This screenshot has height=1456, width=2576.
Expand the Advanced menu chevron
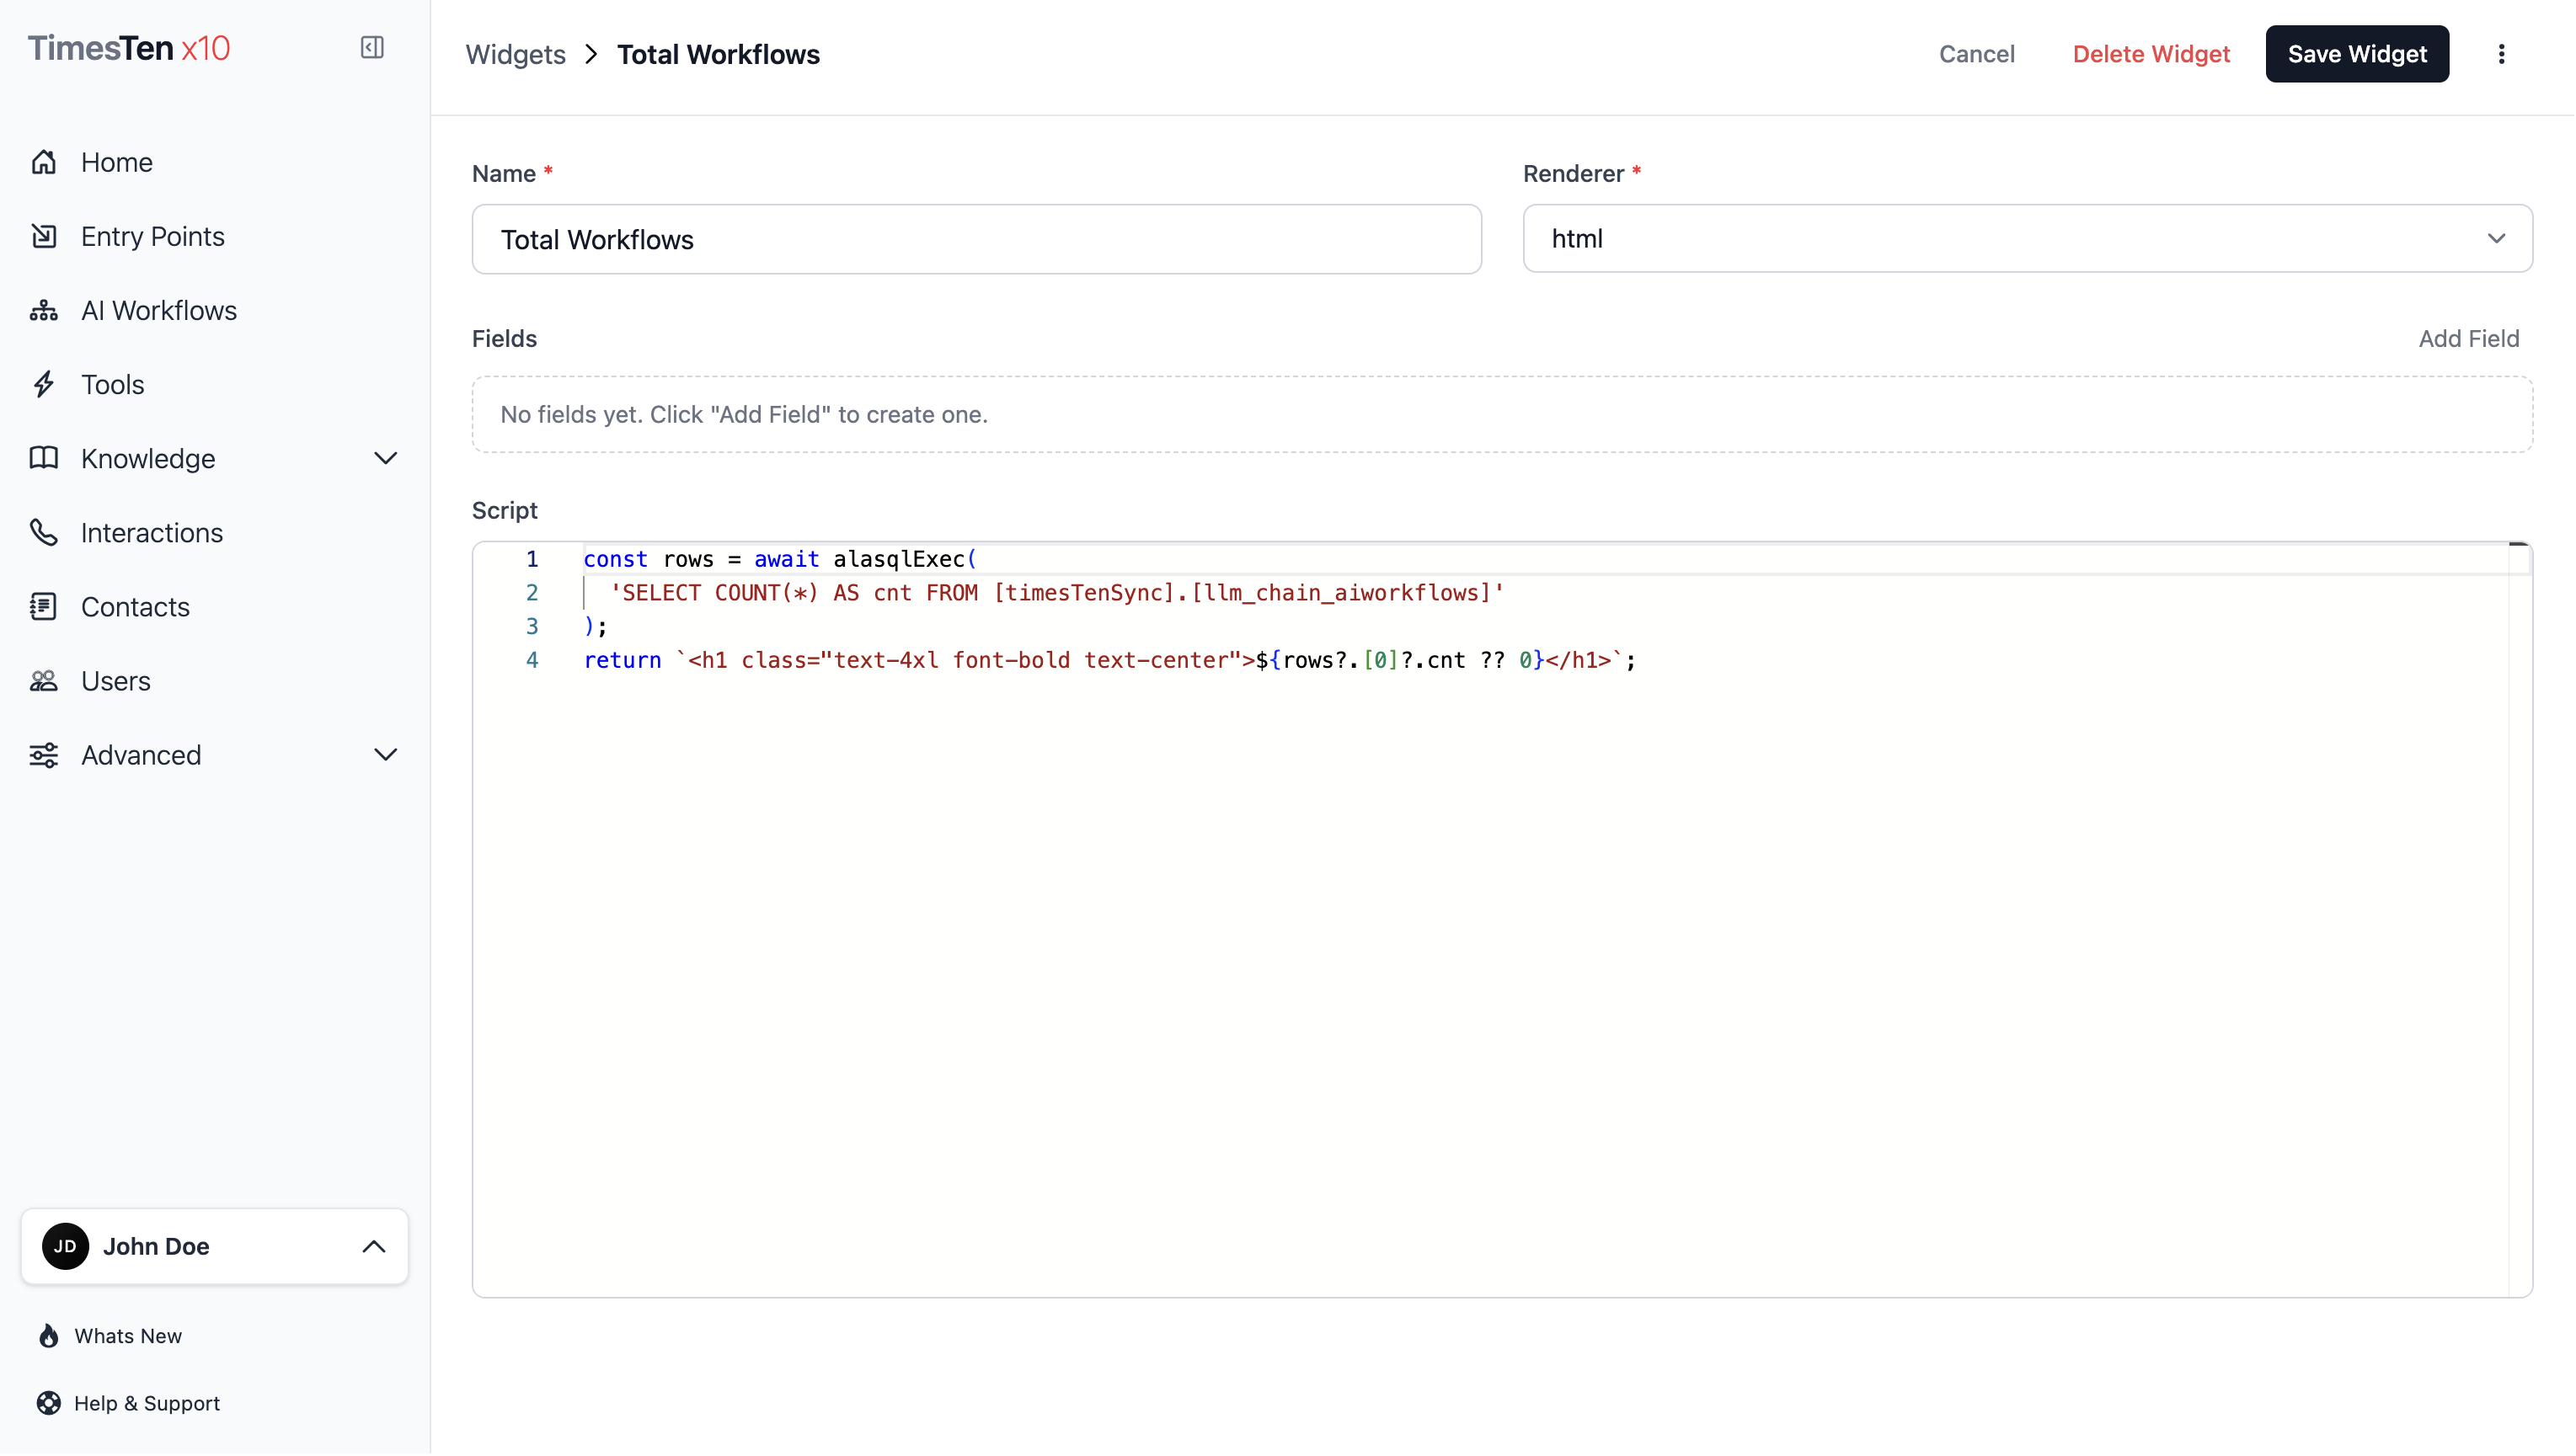point(385,754)
